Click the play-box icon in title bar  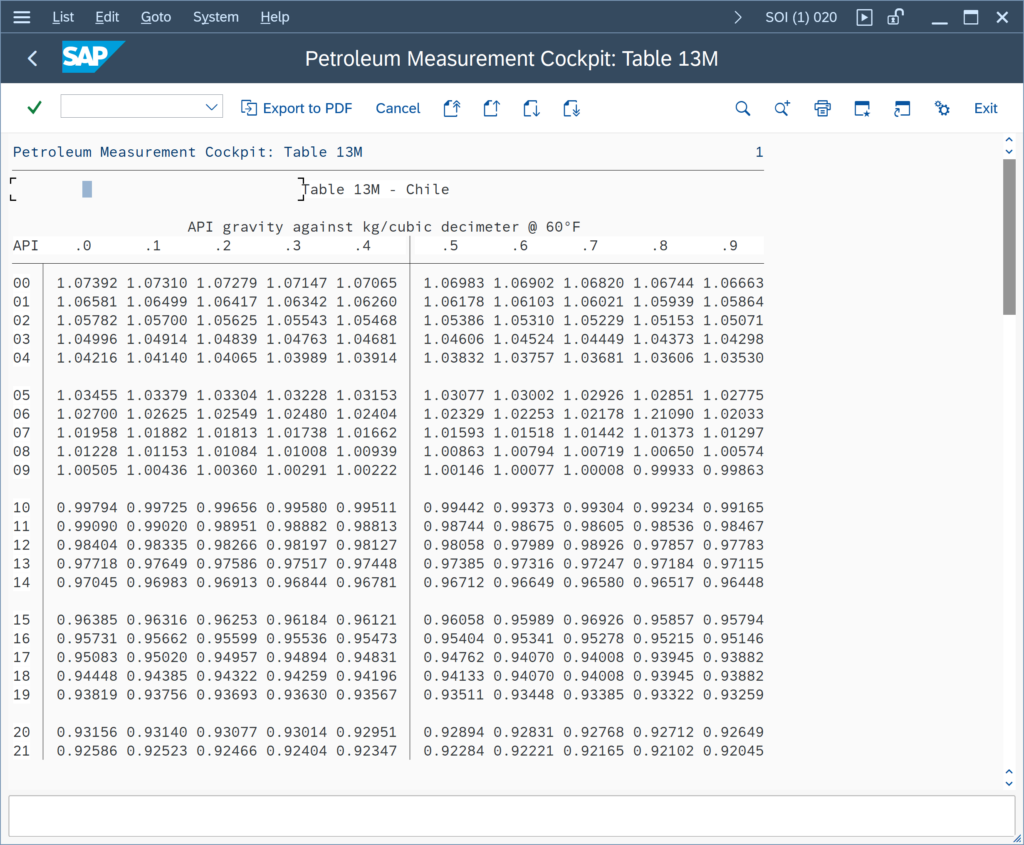tap(864, 18)
